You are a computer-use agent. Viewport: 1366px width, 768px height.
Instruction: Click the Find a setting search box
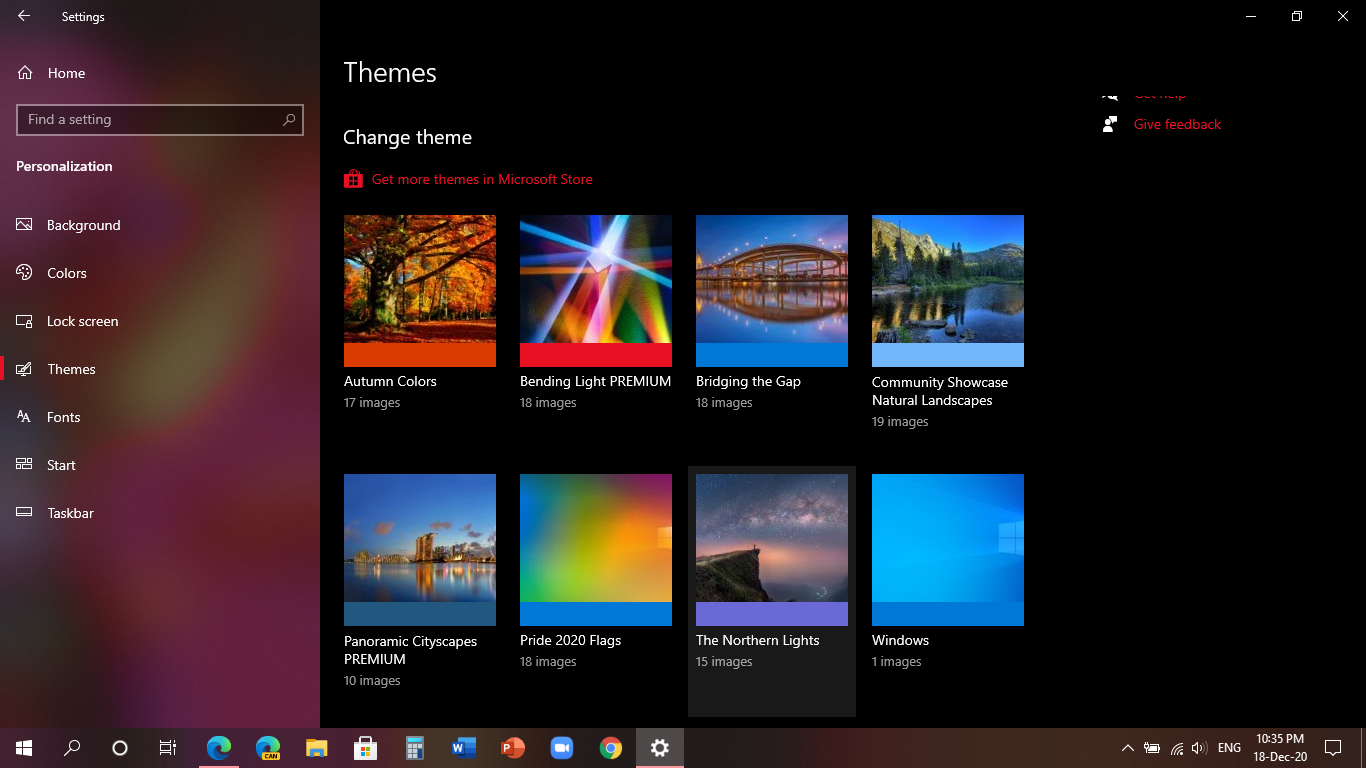tap(160, 119)
